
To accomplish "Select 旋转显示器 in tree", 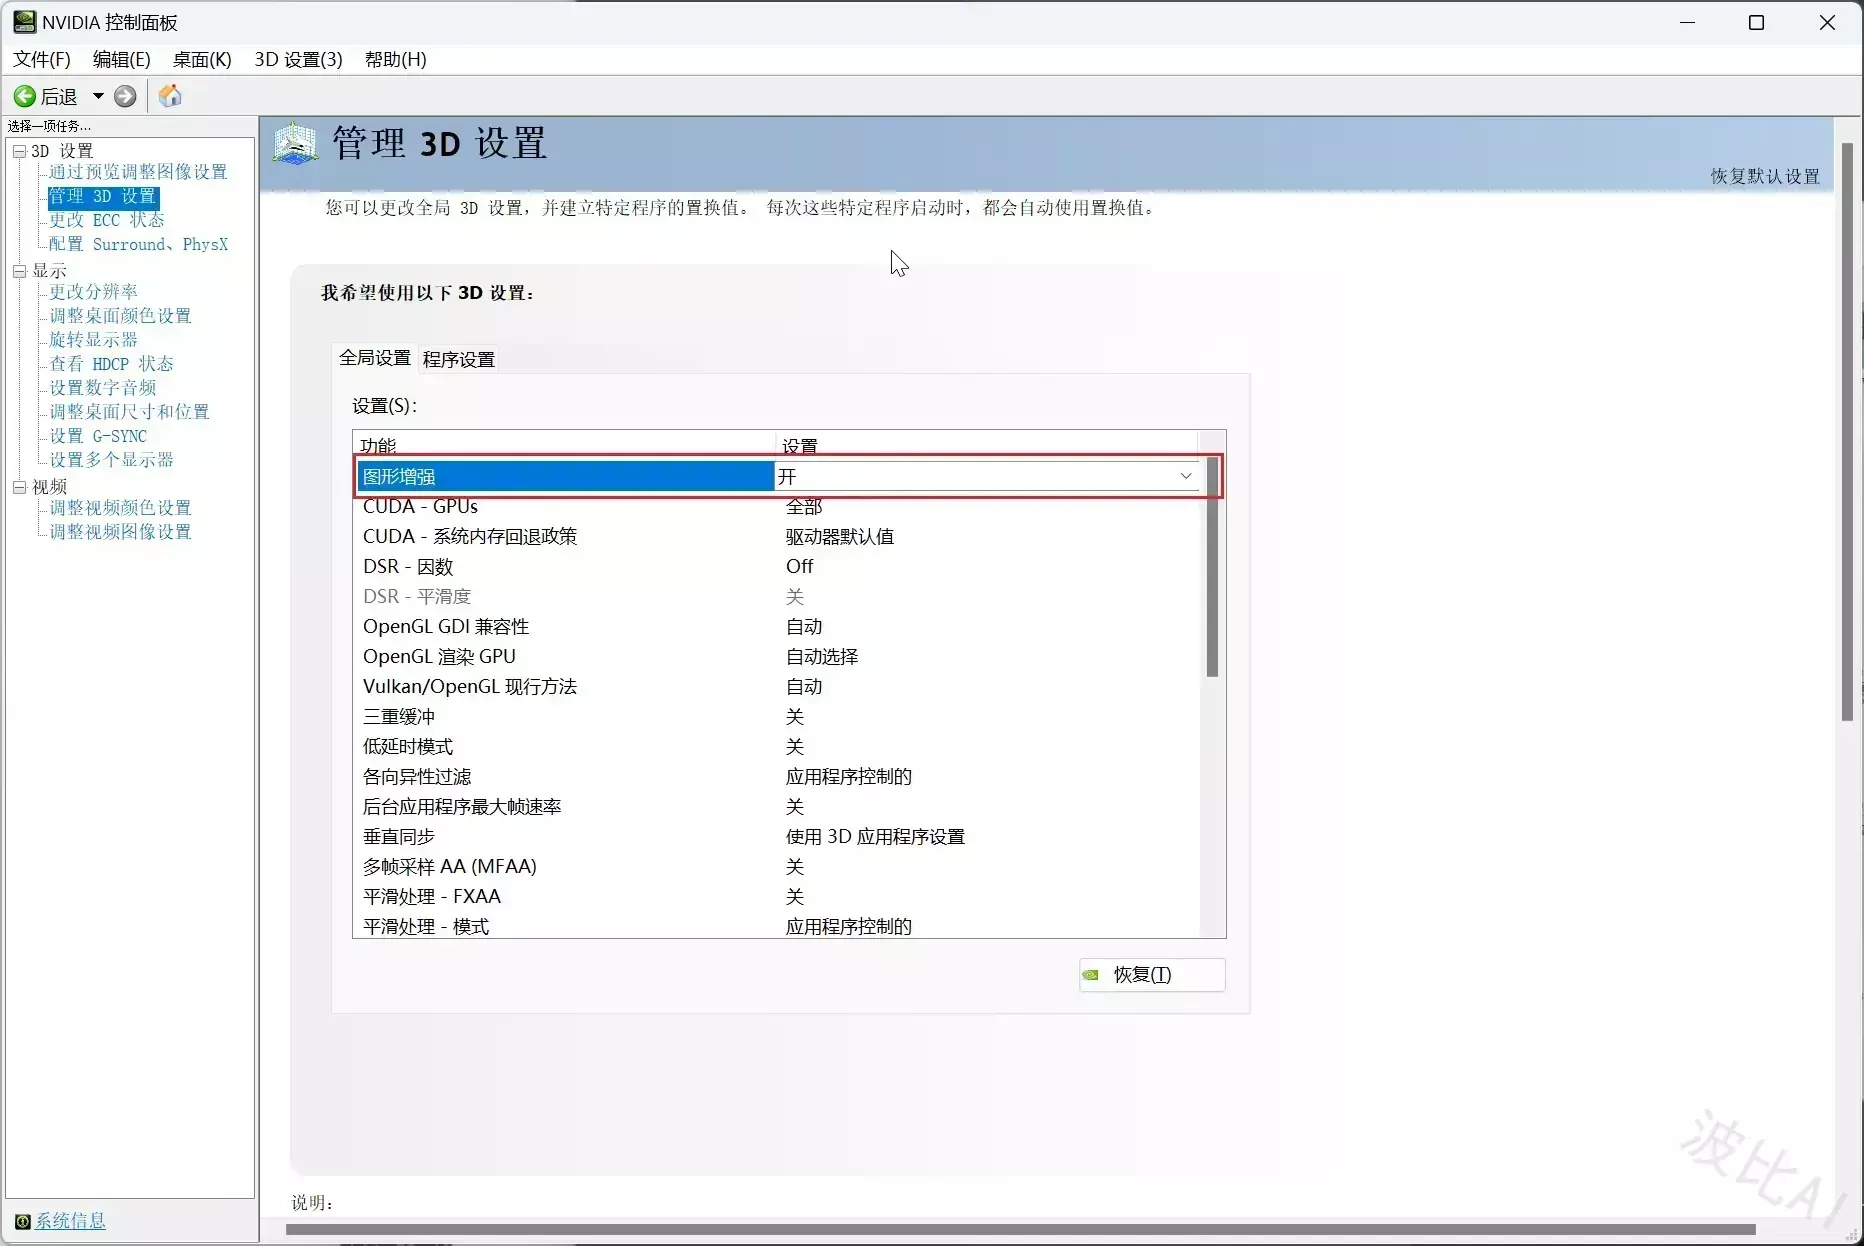I will click(x=94, y=340).
